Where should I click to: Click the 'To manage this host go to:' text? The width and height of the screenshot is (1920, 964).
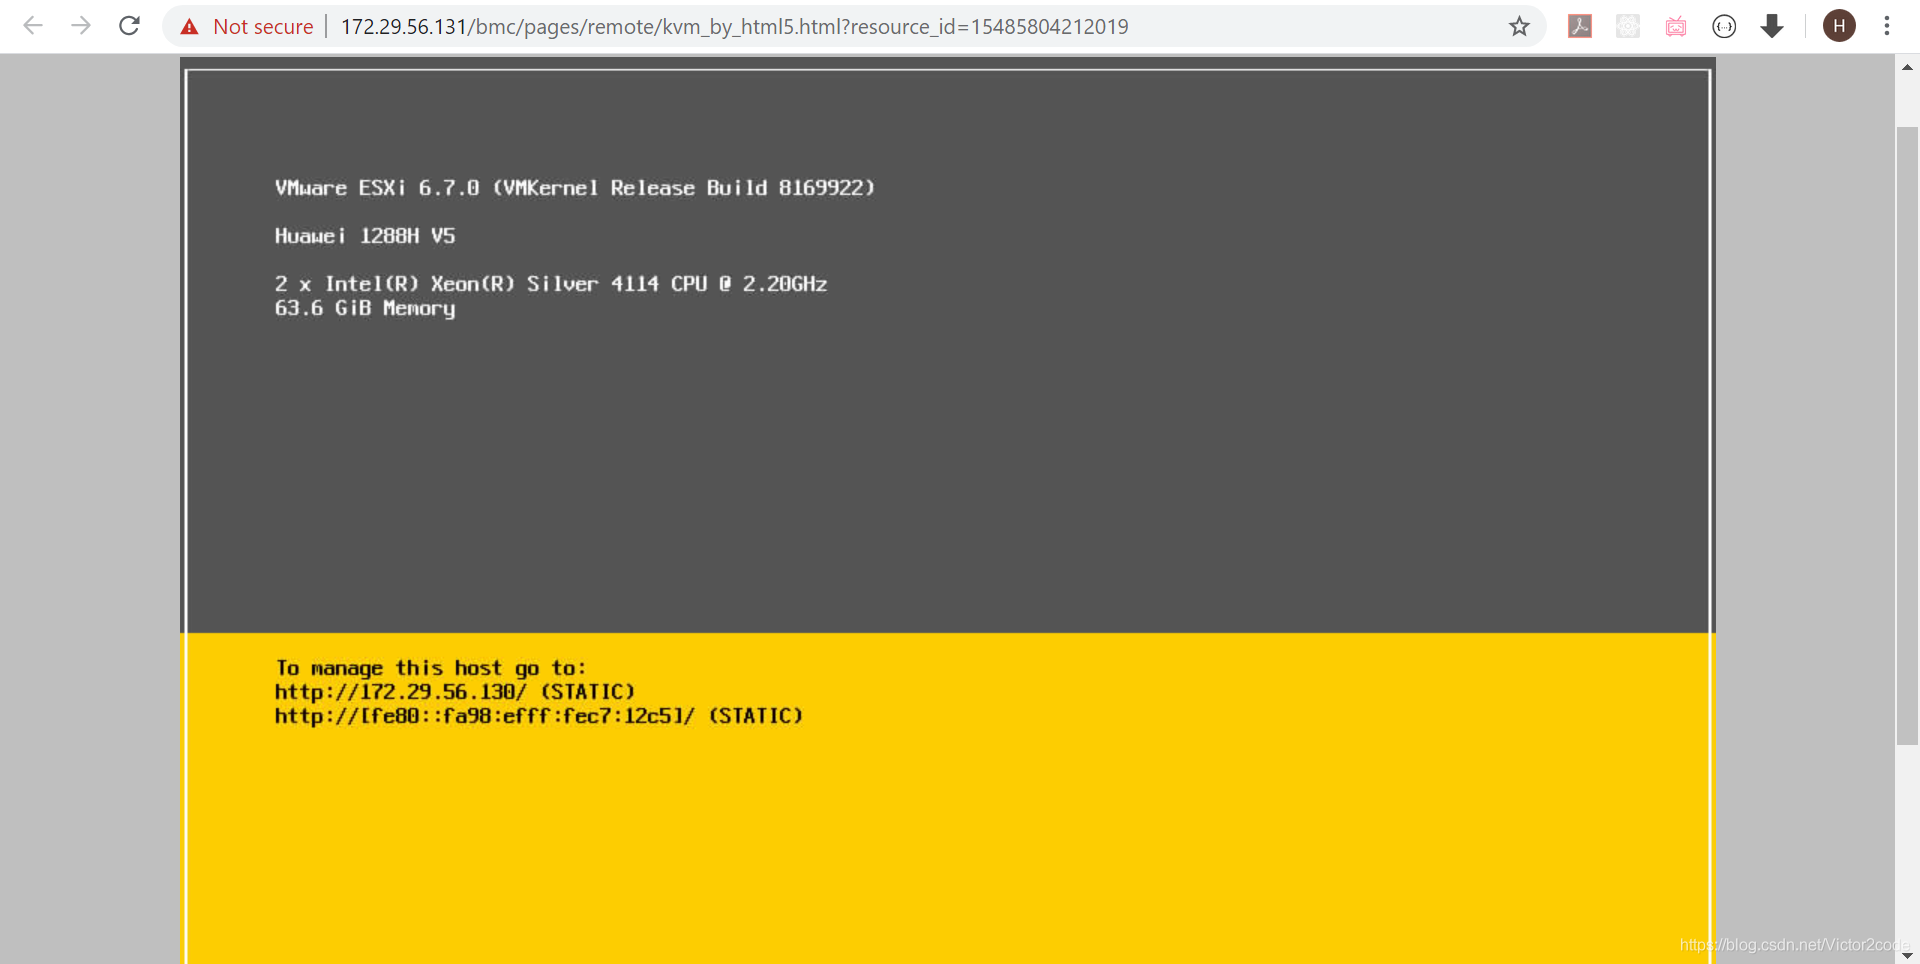(x=431, y=668)
